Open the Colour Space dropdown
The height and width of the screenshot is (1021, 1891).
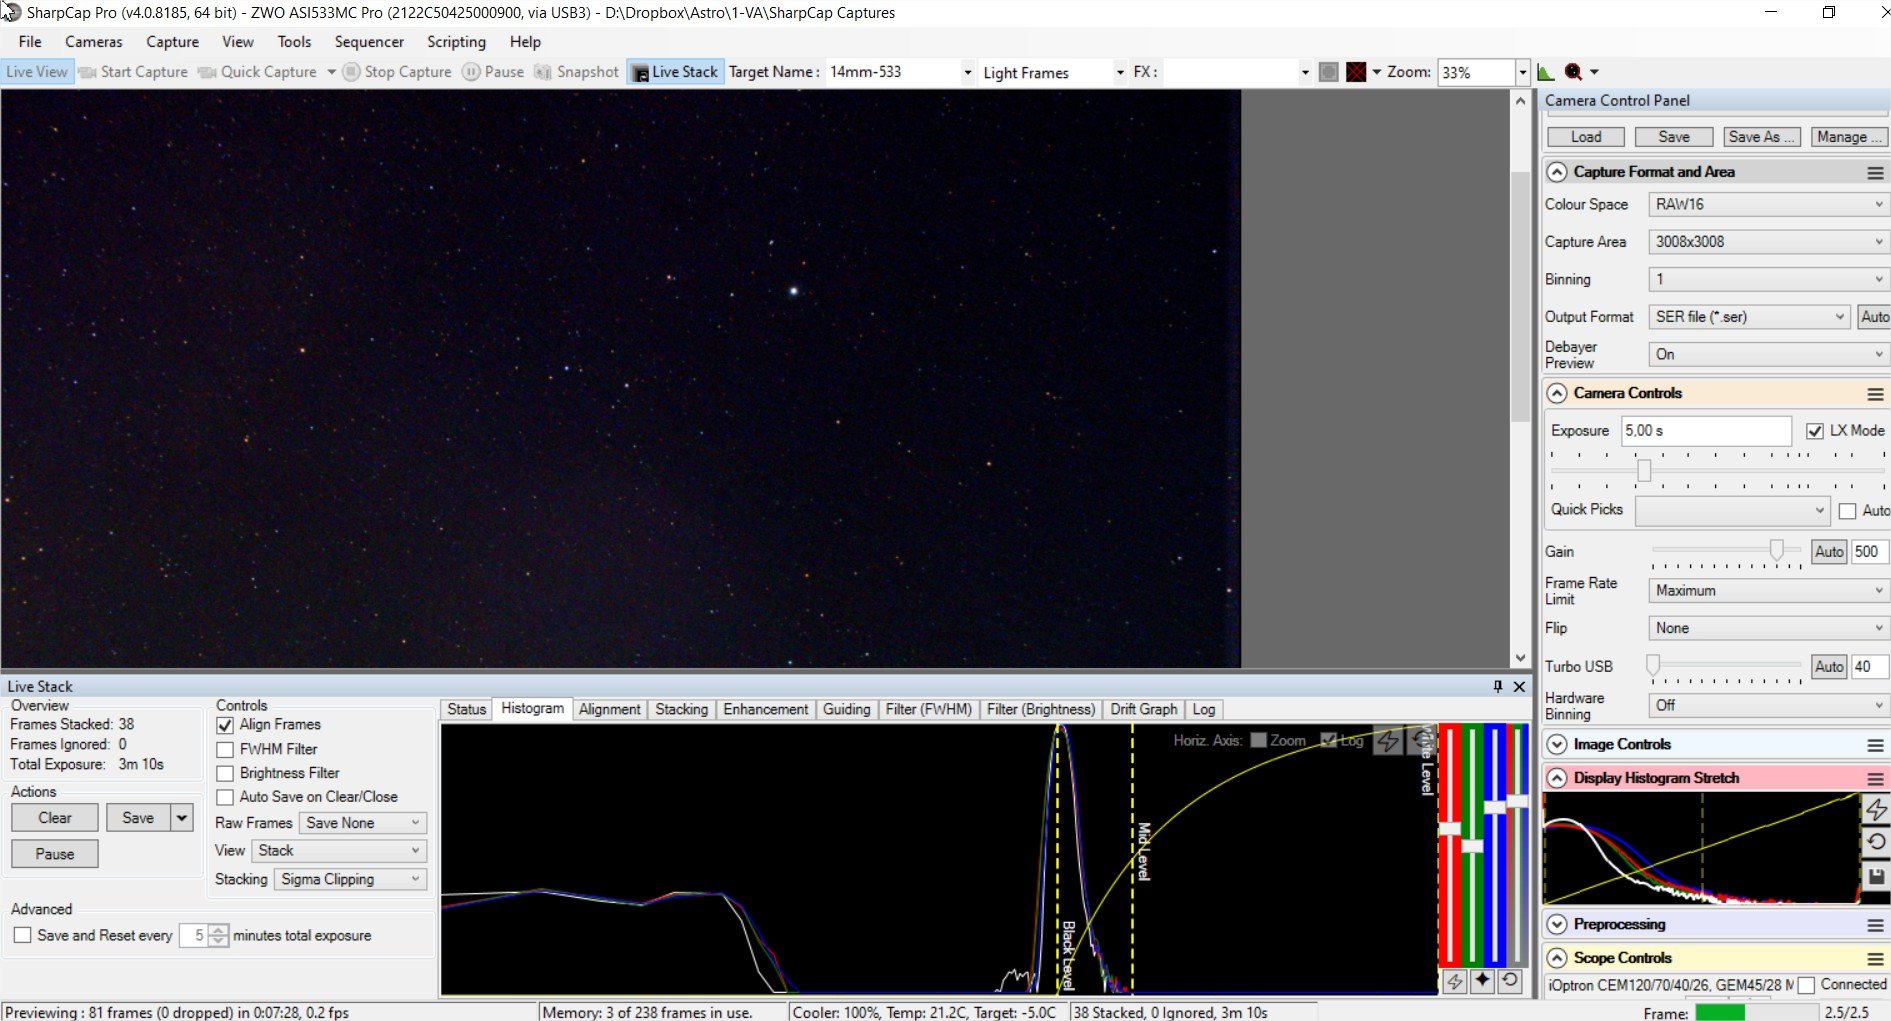[1768, 204]
